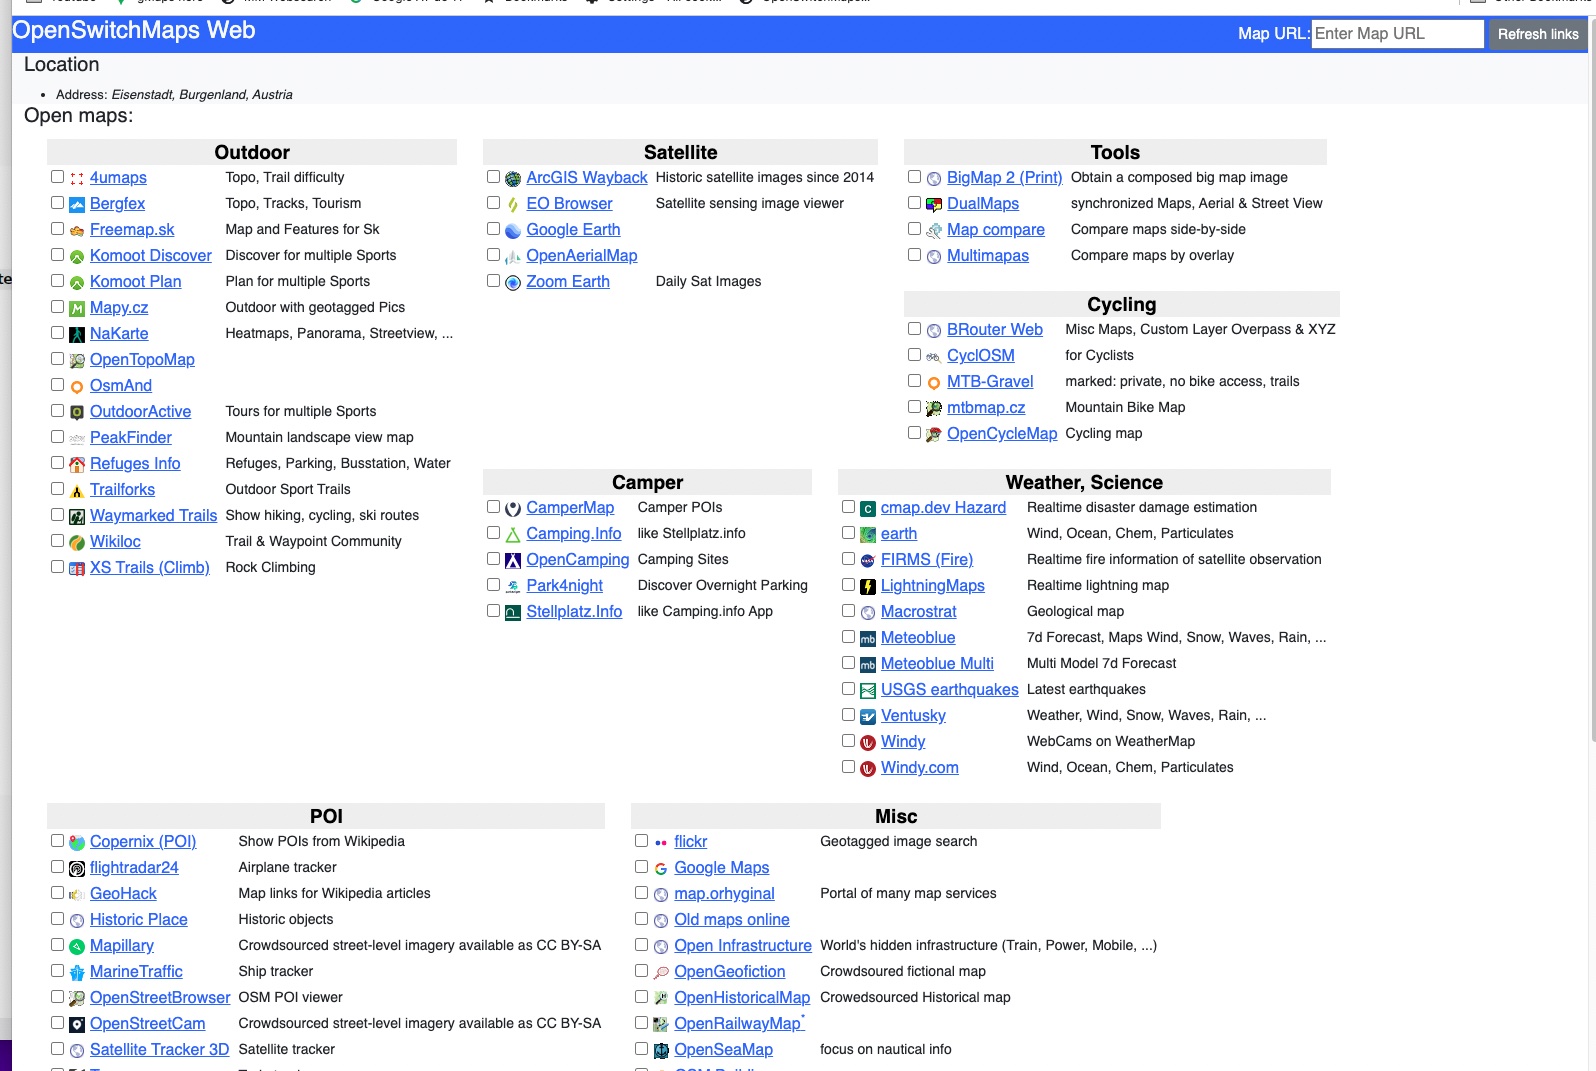This screenshot has width=1596, height=1071.
Task: Click the Refuges Info house icon
Action: 77,465
